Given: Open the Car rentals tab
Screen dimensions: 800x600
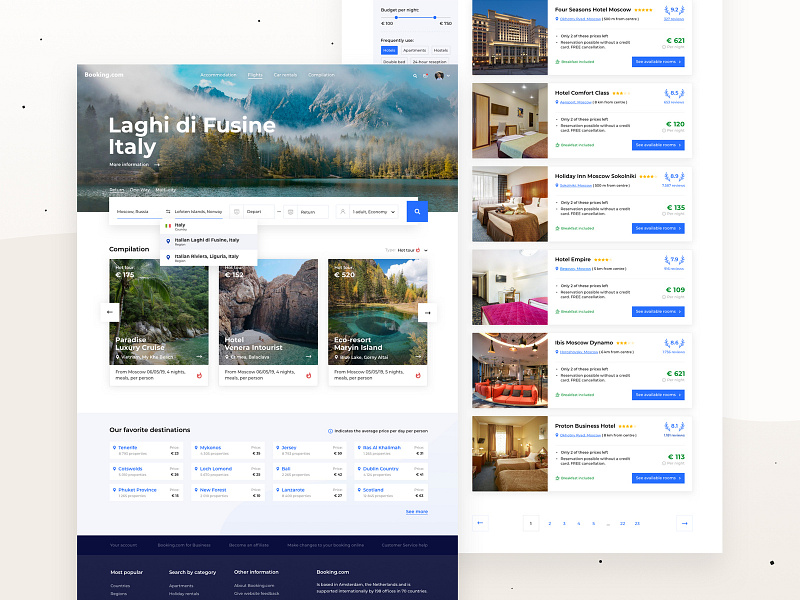Looking at the screenshot, I should coord(287,74).
